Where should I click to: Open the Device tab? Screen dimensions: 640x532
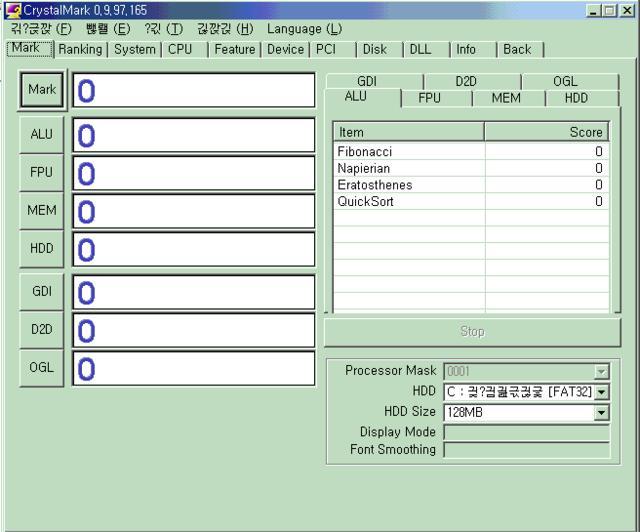pos(285,49)
